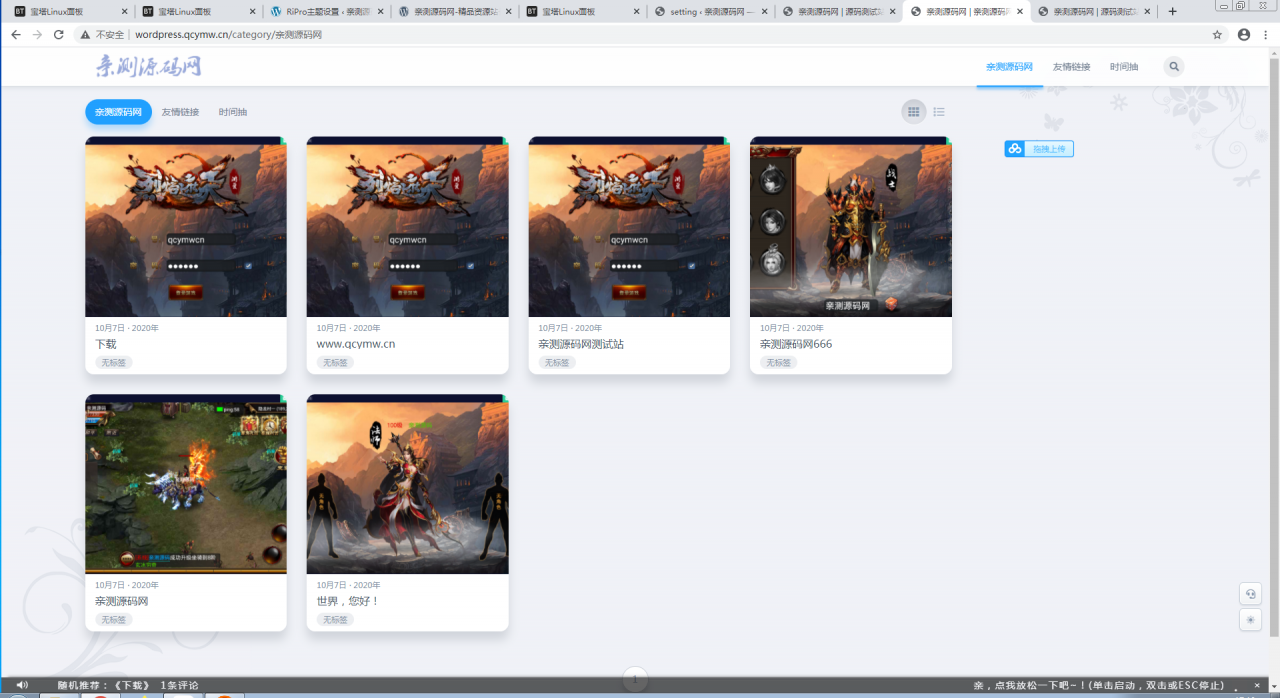1280x698 pixels.
Task: Click the upper floating button at right edge
Action: pyautogui.click(x=1250, y=594)
